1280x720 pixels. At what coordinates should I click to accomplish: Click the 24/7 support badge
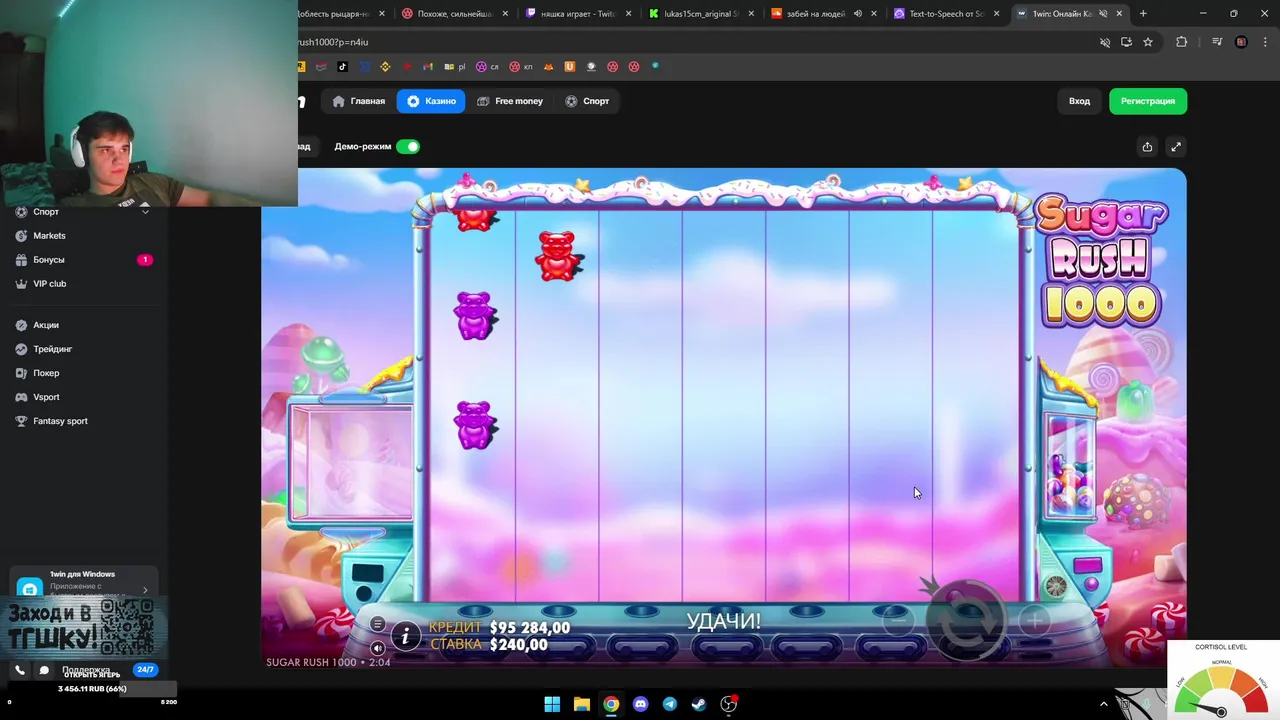(146, 670)
